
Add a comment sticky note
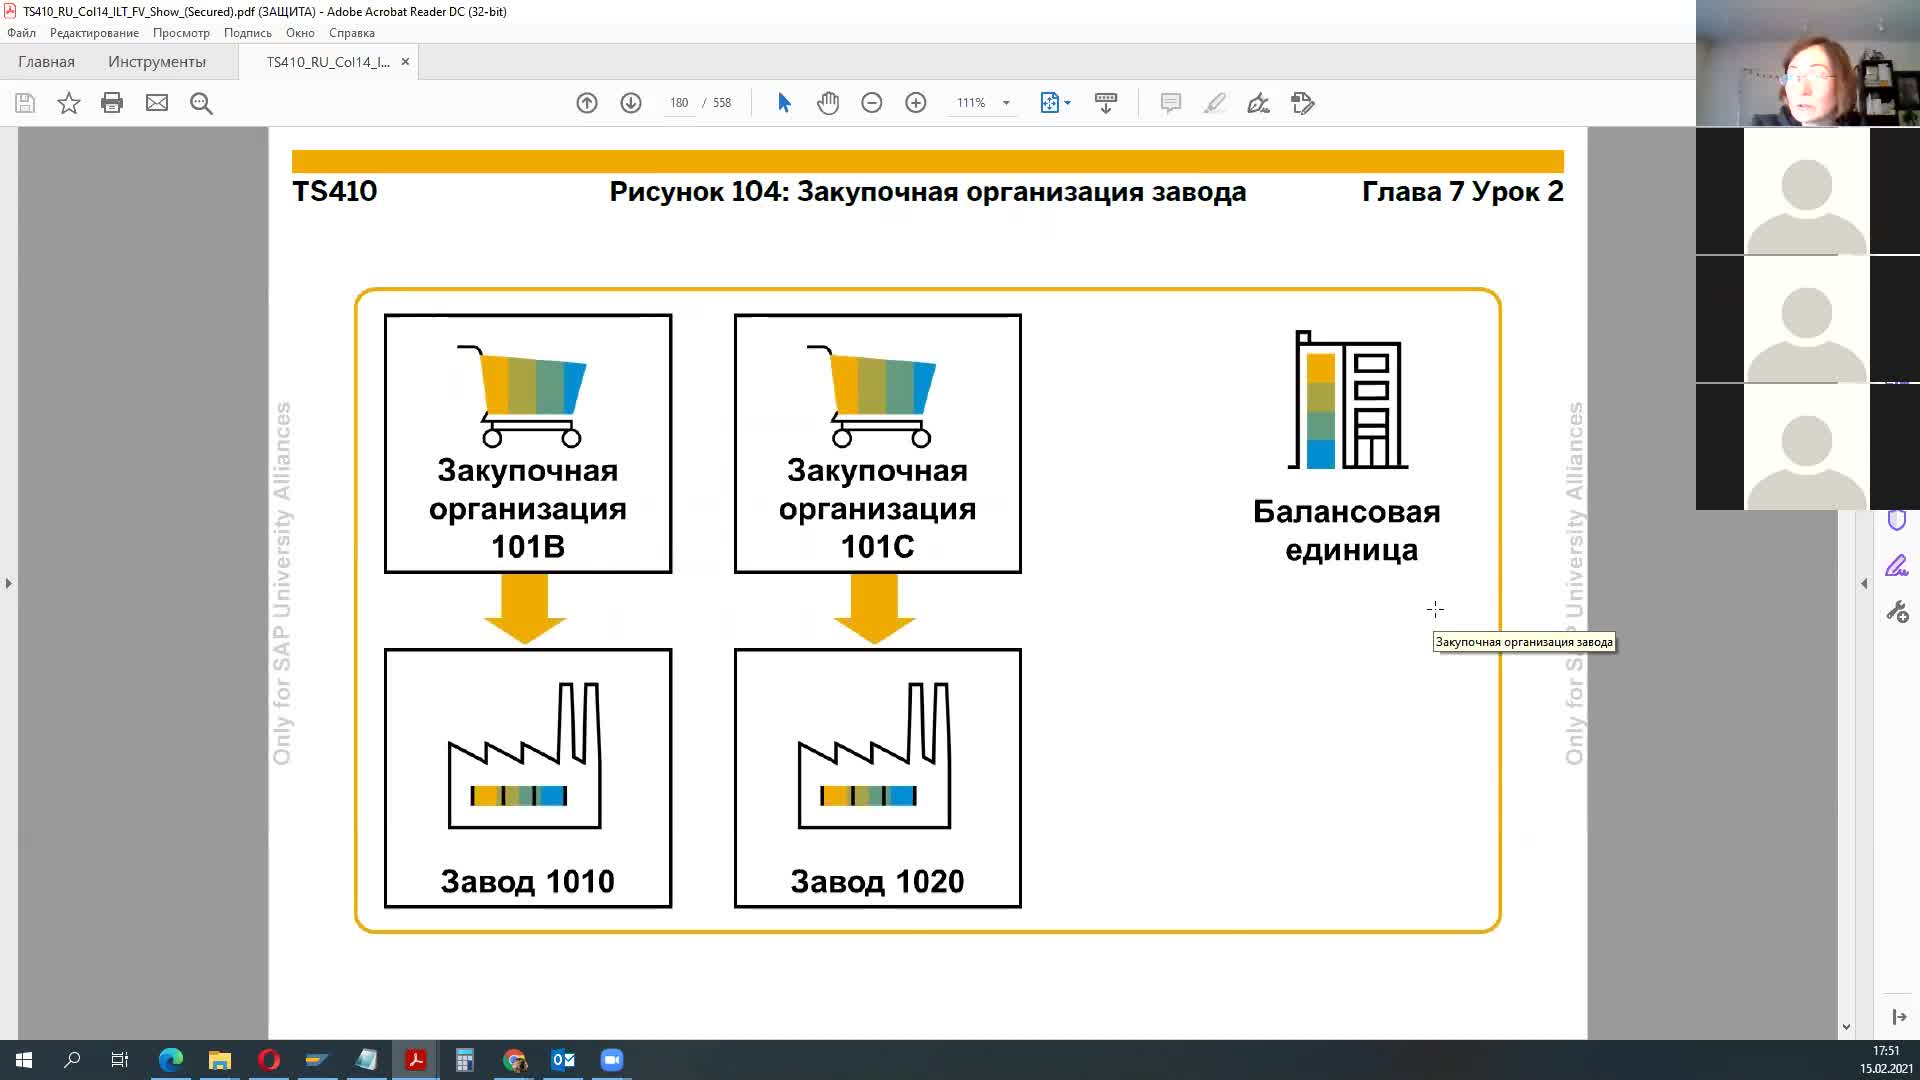1171,103
